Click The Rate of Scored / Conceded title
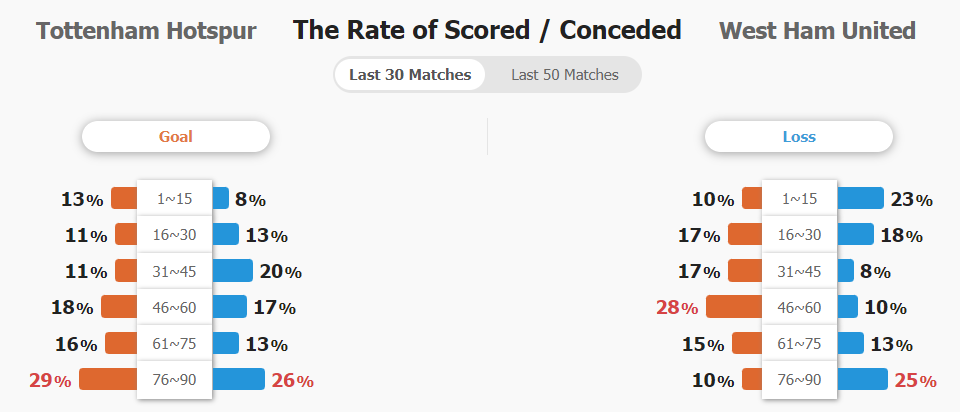The width and height of the screenshot is (960, 412). pos(487,30)
